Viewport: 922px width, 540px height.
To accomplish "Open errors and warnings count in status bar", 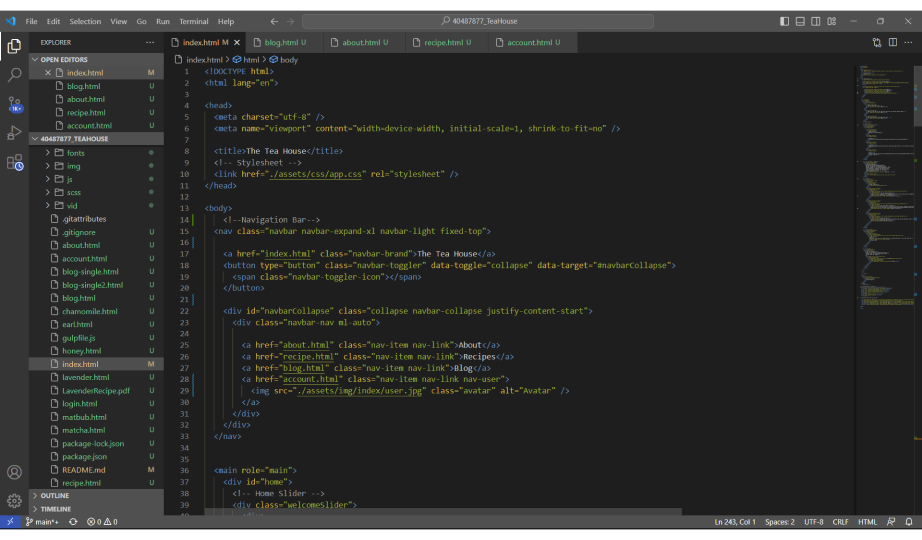I will click(102, 522).
